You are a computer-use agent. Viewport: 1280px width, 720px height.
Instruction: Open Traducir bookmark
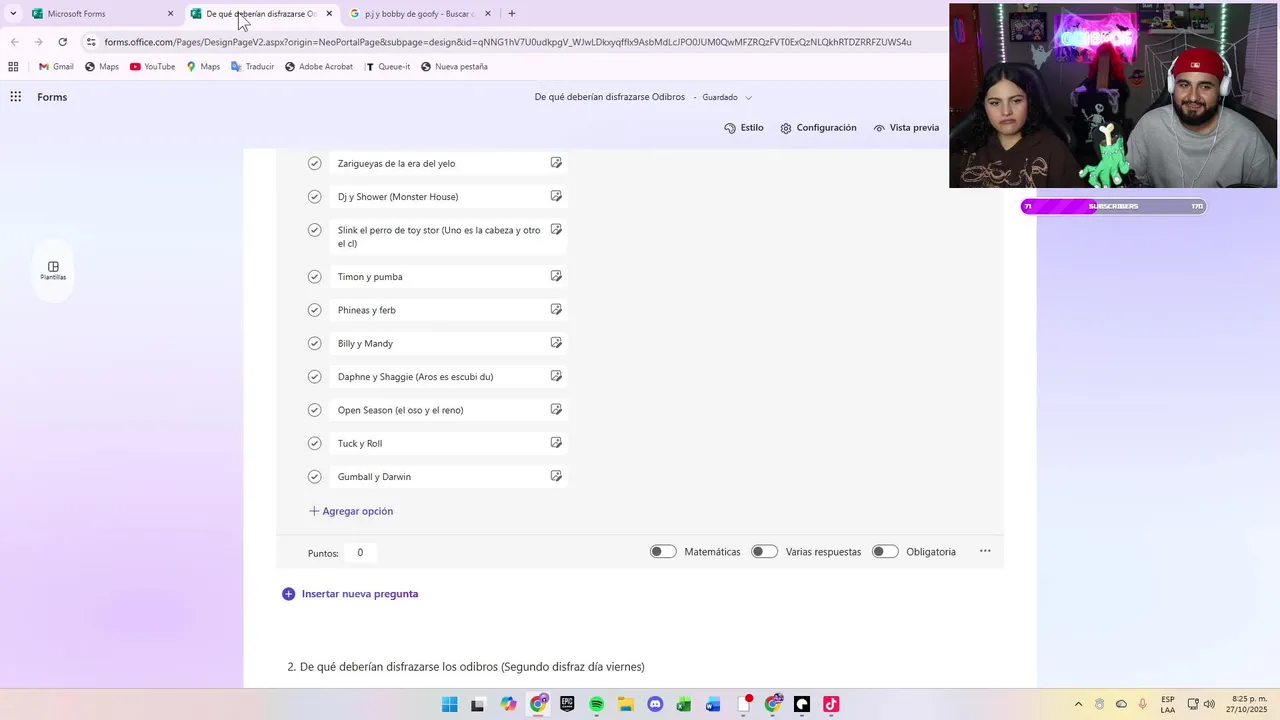click(252, 67)
